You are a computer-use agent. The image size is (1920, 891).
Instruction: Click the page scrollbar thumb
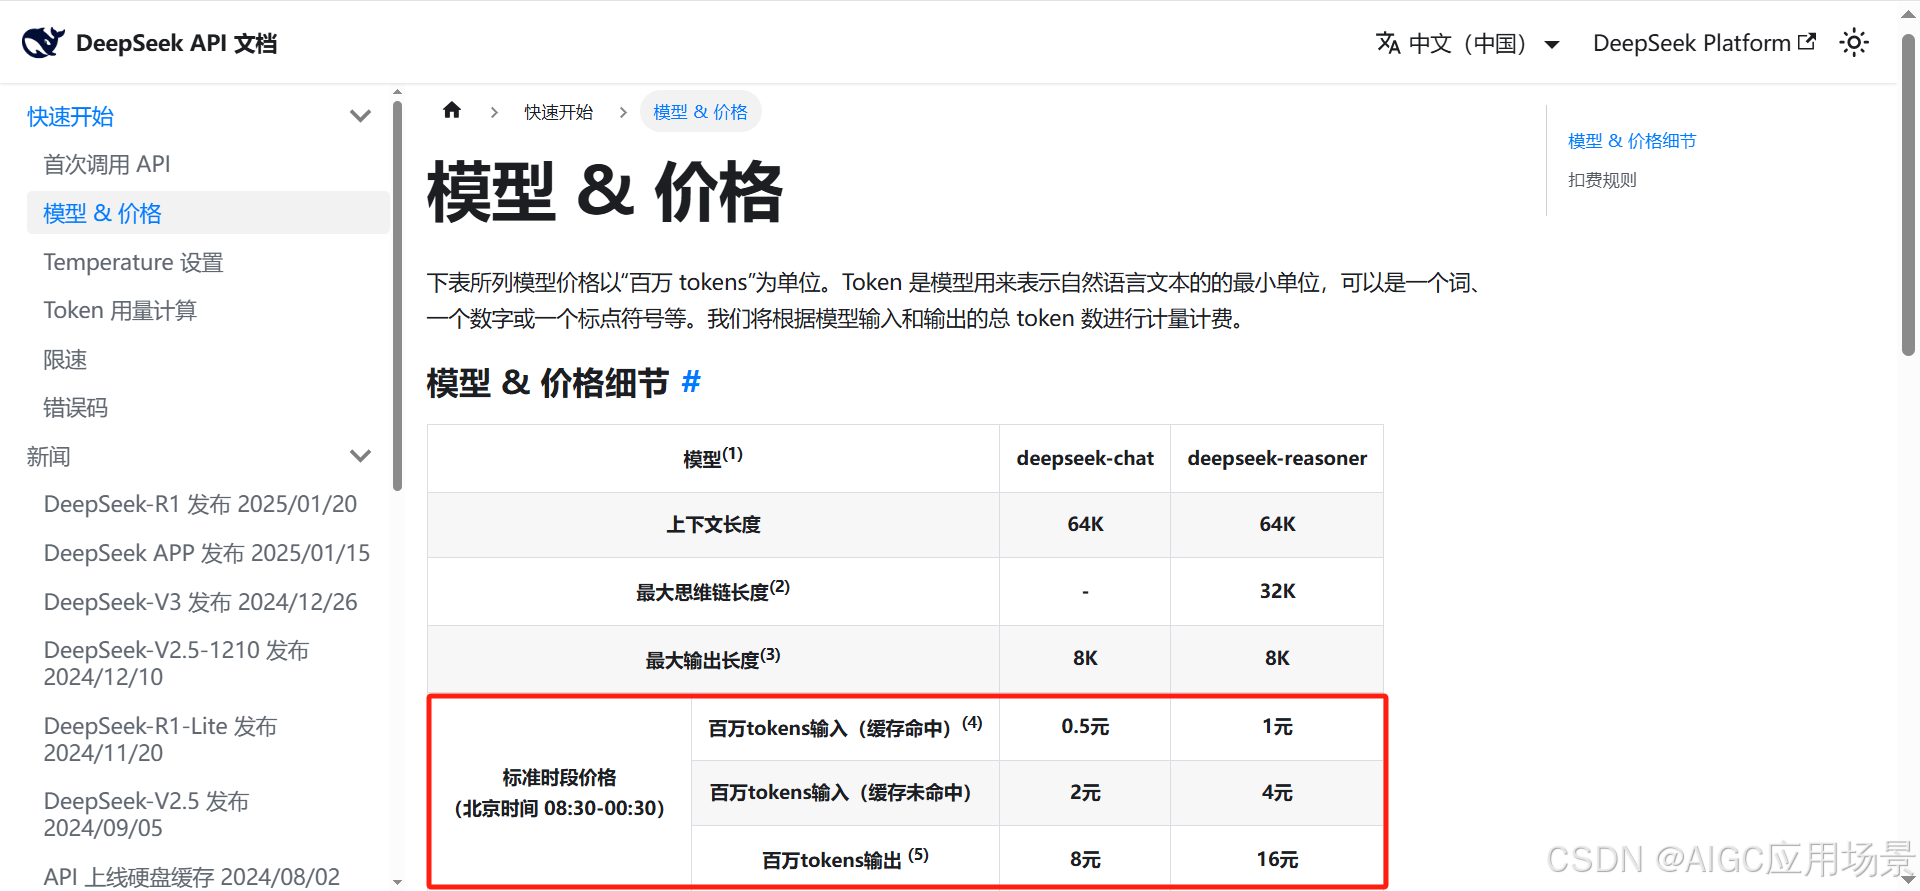coord(1908,195)
